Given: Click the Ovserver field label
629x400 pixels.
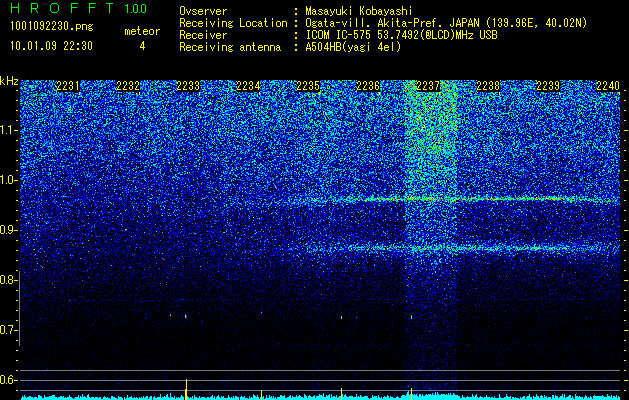Looking at the screenshot, I should tap(203, 11).
